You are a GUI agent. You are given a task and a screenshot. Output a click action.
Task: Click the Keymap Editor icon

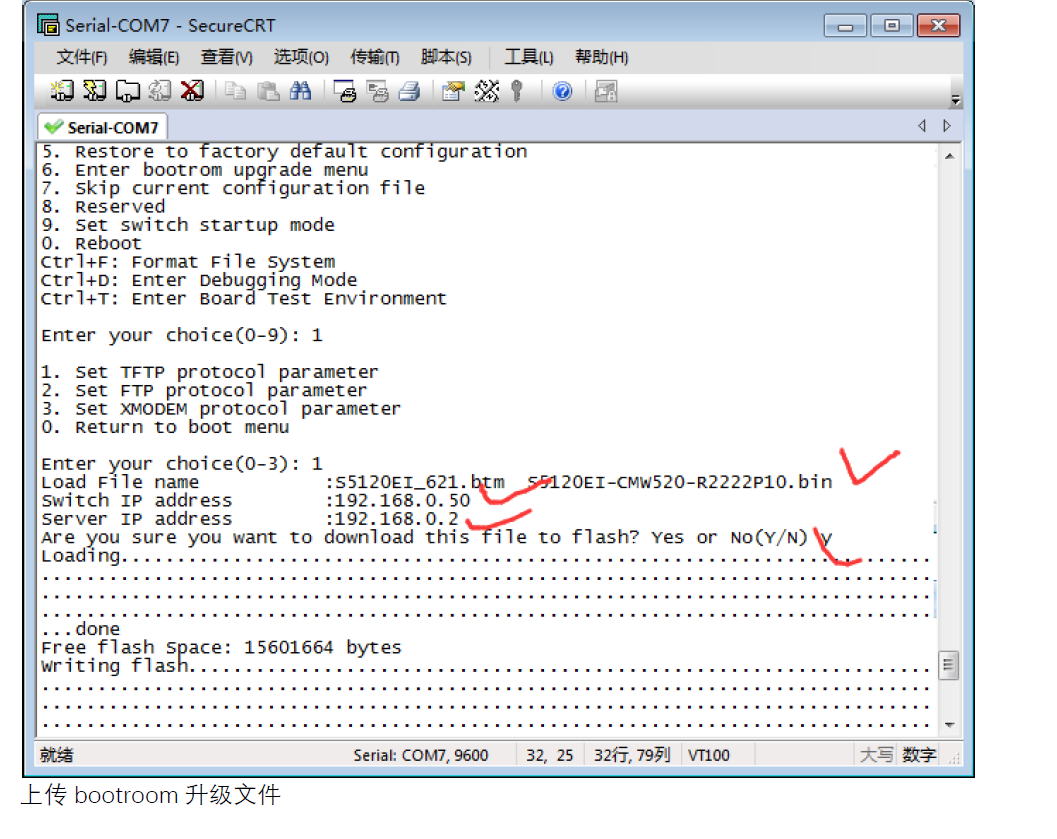coord(486,91)
